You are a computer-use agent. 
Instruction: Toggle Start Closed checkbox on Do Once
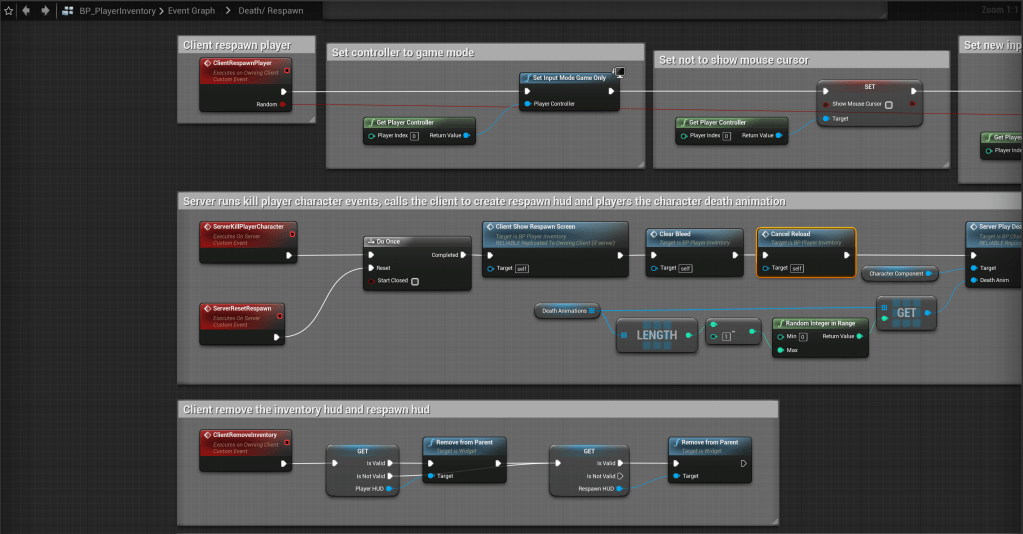point(415,281)
